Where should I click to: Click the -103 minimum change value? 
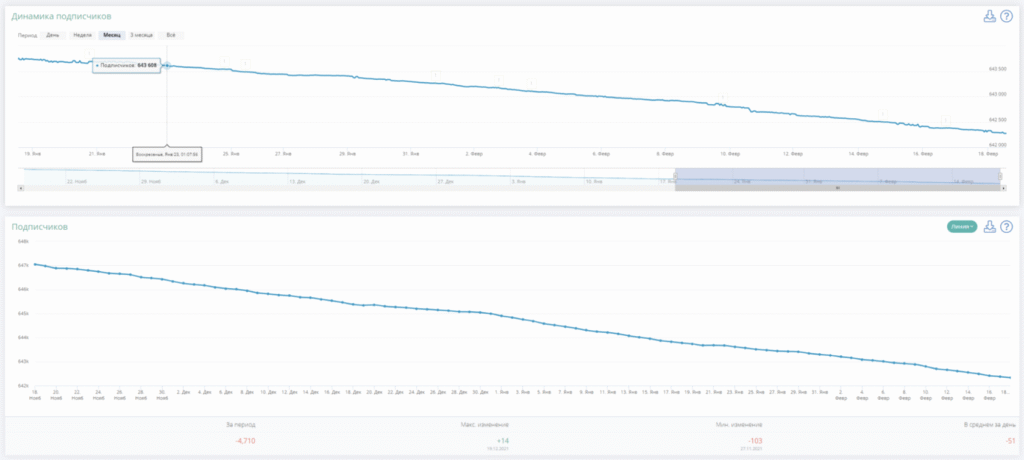(x=754, y=439)
